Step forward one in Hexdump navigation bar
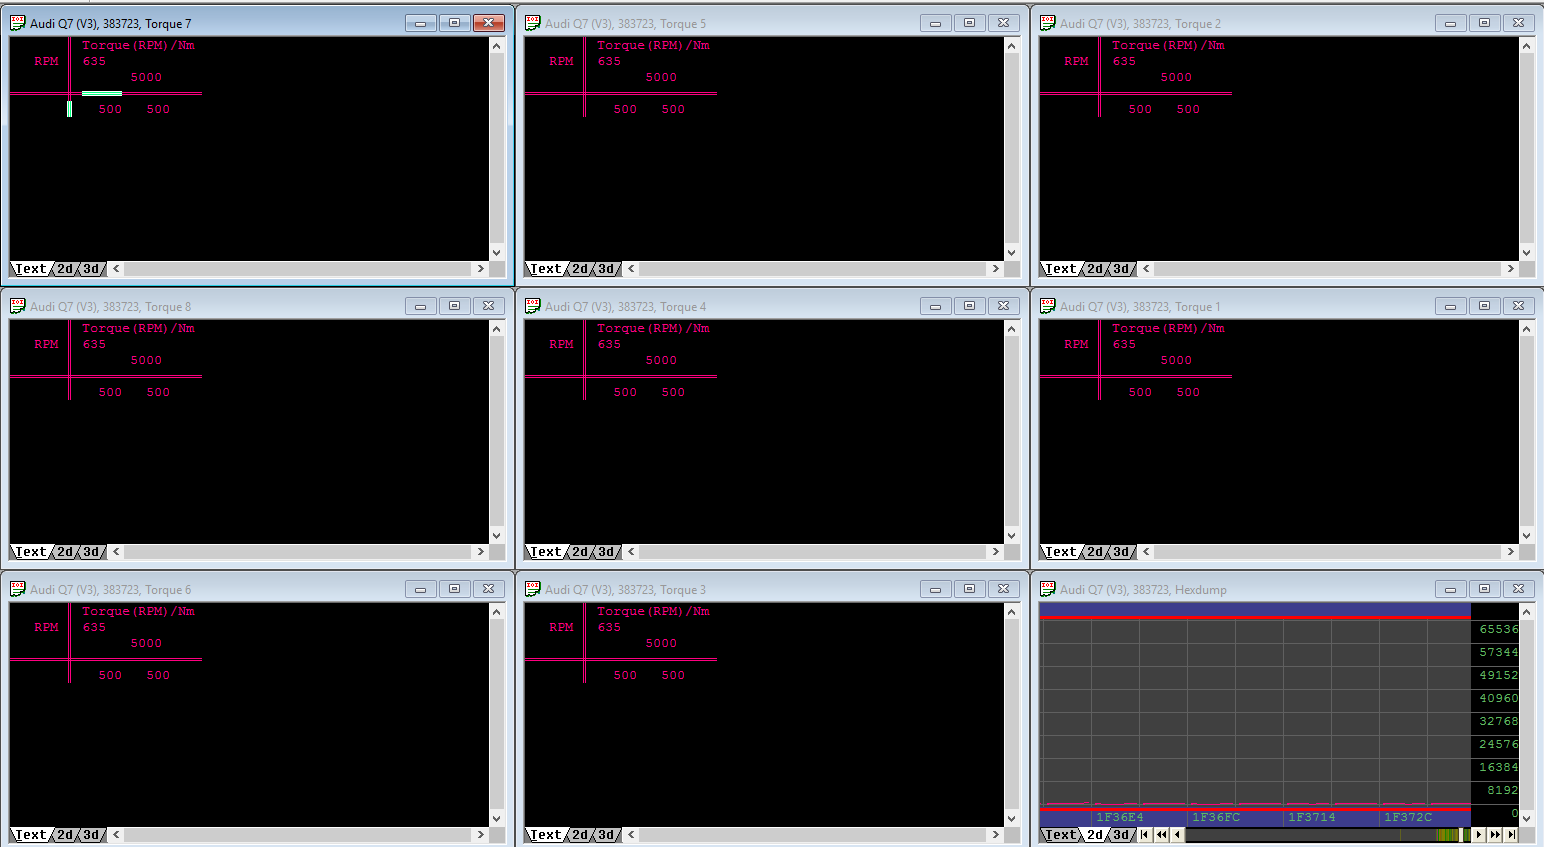The image size is (1544, 847). [1479, 835]
